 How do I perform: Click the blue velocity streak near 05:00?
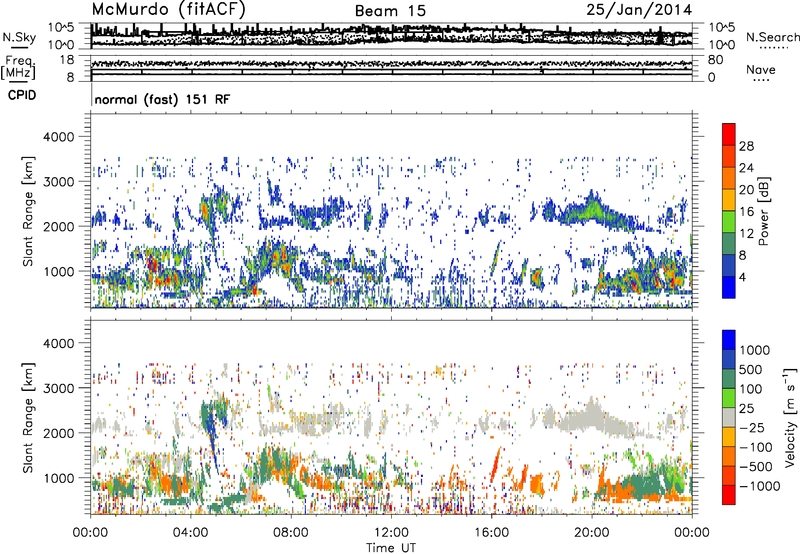(211, 438)
